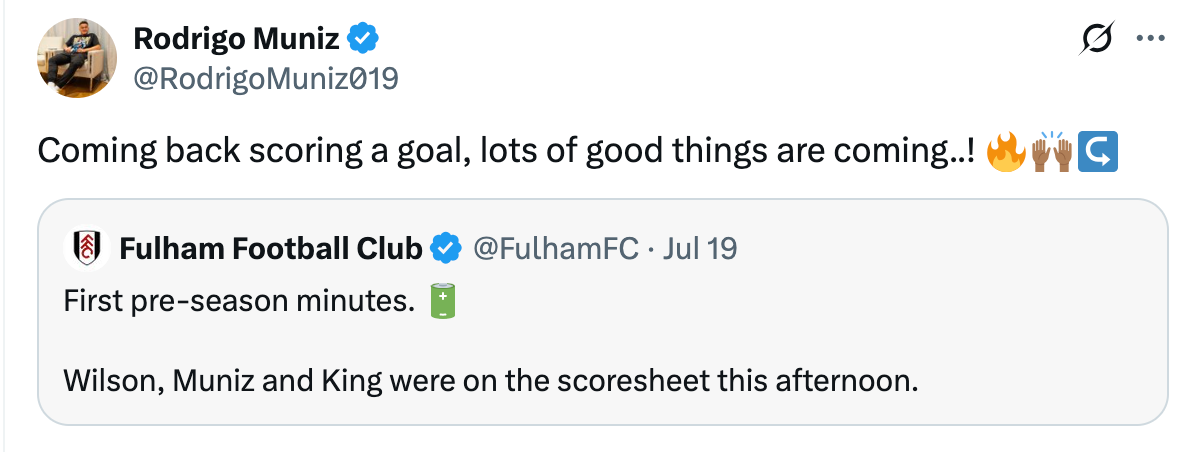Click verified badge beside Rodrigo Muniz
Viewport: 1192px width, 452px height.
[x=362, y=39]
